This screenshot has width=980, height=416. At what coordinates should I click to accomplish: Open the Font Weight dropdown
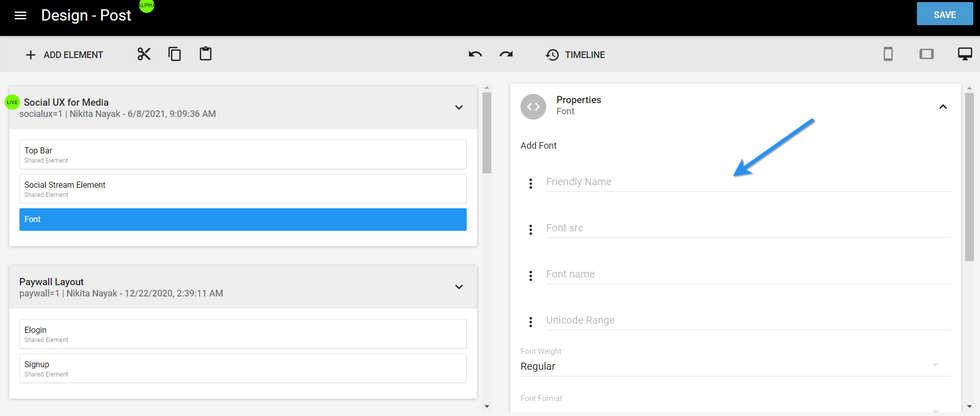[730, 366]
